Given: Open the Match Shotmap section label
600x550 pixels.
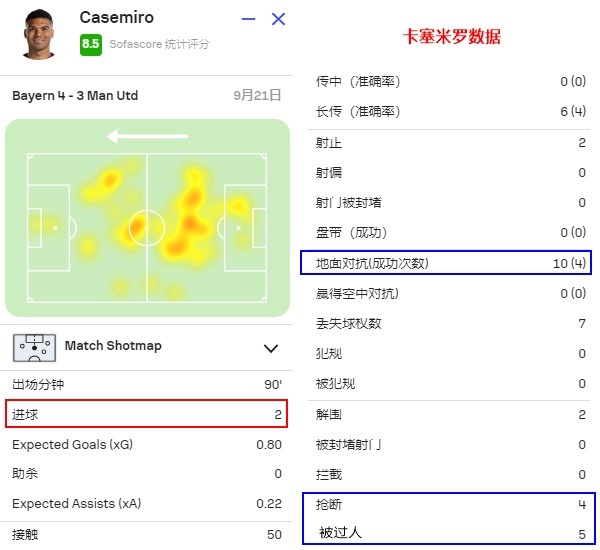Looking at the screenshot, I should pos(113,346).
